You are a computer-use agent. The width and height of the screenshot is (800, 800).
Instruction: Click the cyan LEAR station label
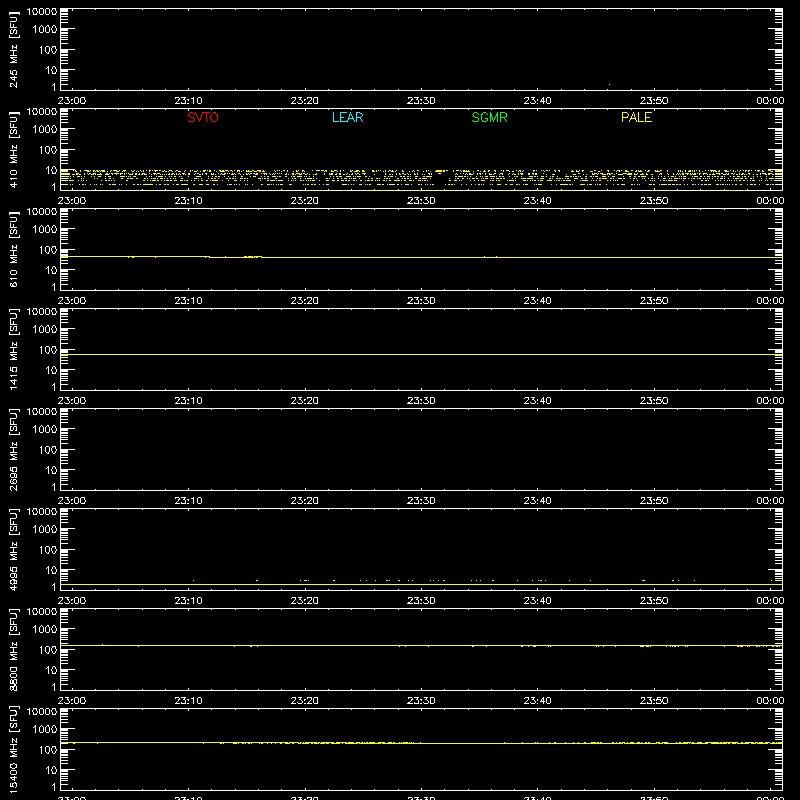pos(347,117)
